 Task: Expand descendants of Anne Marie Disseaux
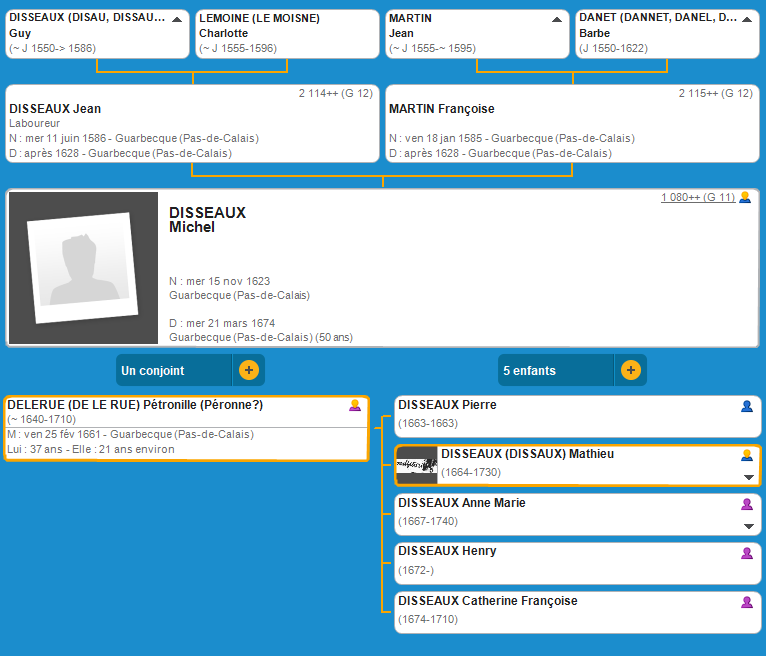(x=748, y=526)
